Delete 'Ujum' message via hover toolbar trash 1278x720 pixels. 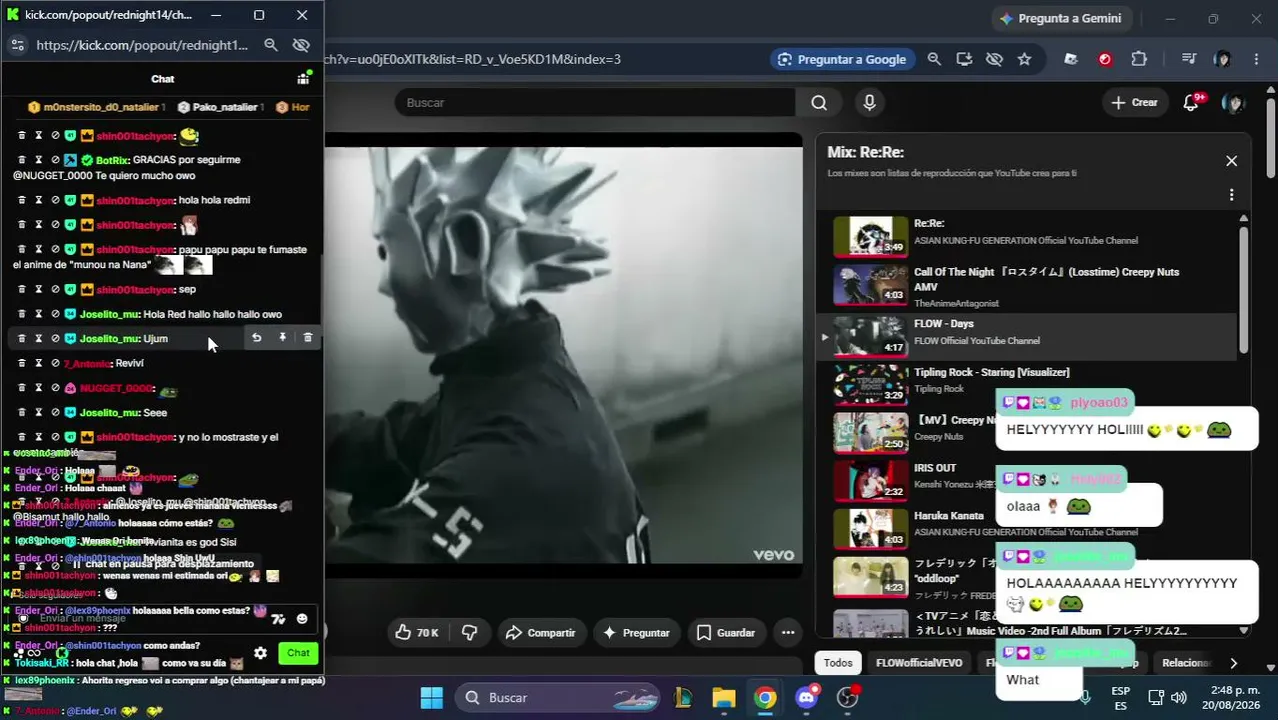point(307,338)
